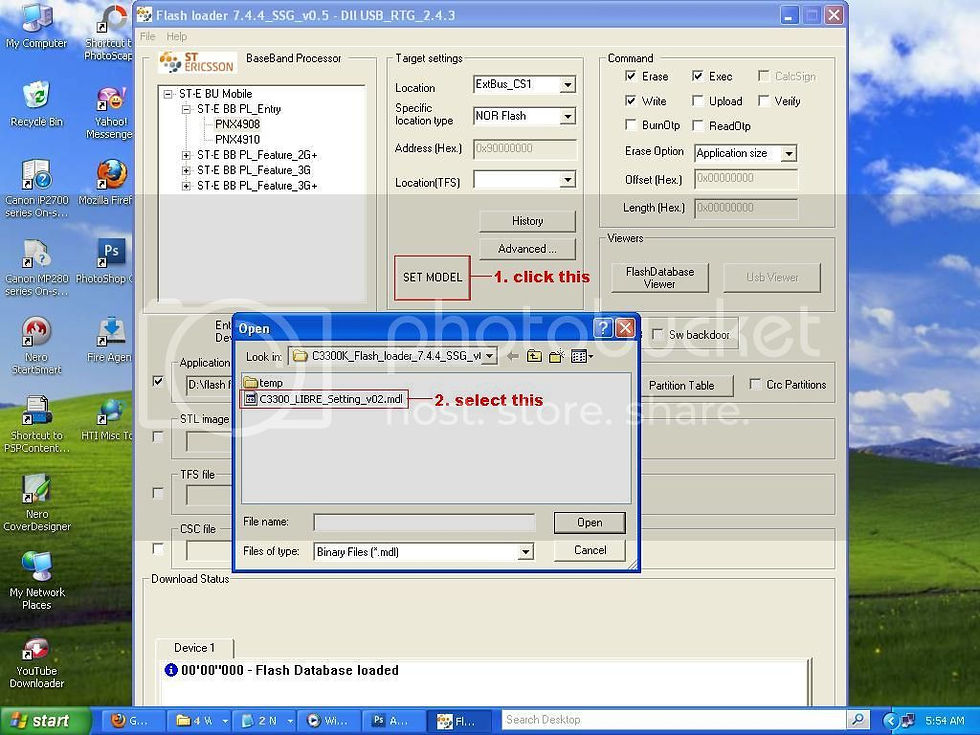980x735 pixels.
Task: Enable the ReadOtp checkbox
Action: tap(698, 125)
